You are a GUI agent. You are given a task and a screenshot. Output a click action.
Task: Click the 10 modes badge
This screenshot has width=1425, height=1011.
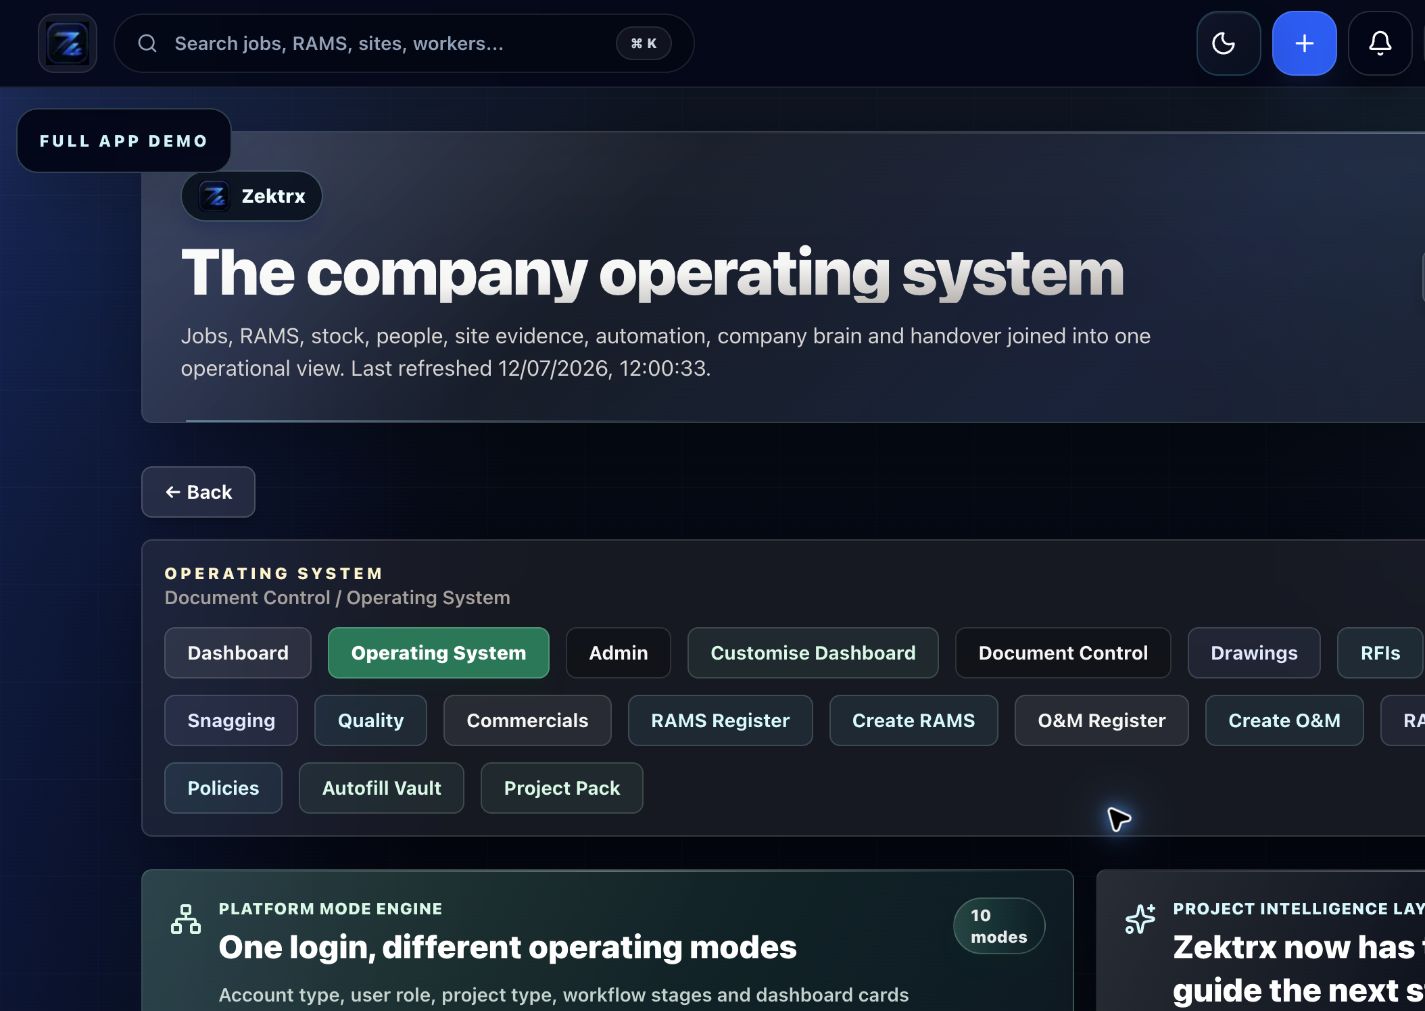tap(999, 926)
